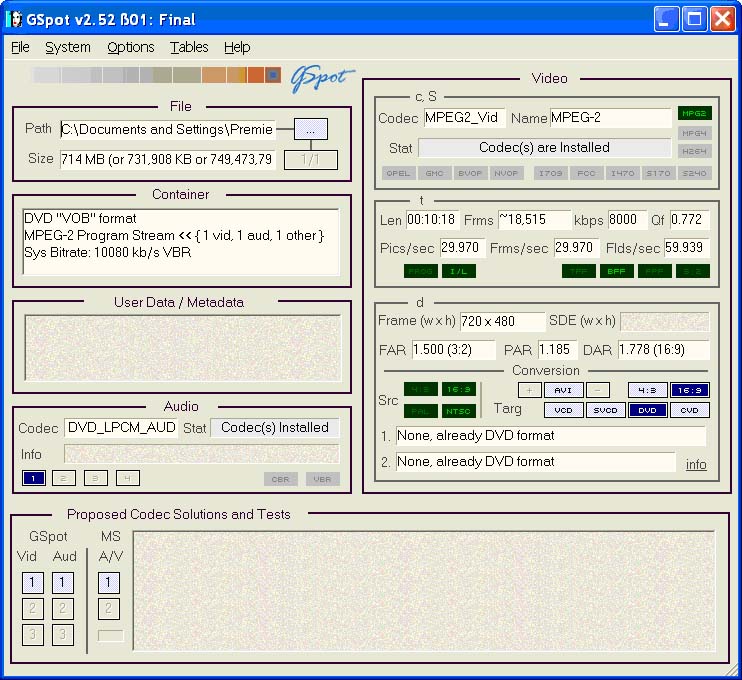Viewport: 742px width, 680px height.
Task: Click the Frame 720 x 480 field
Action: pyautogui.click(x=503, y=321)
